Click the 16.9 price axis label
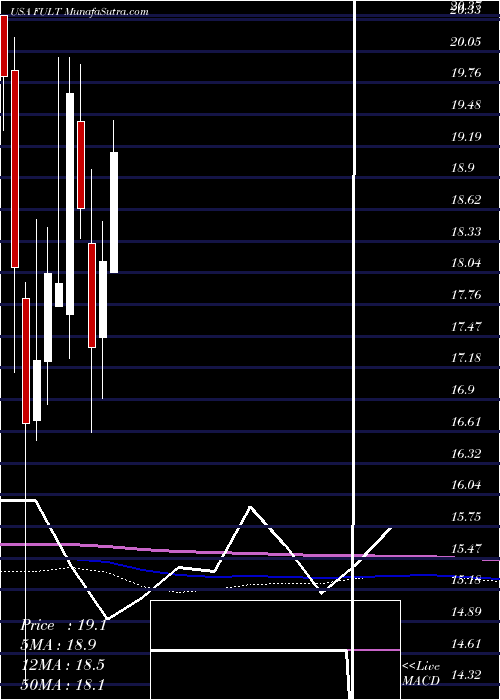Image resolution: width=500 pixels, height=700 pixels. 463,390
